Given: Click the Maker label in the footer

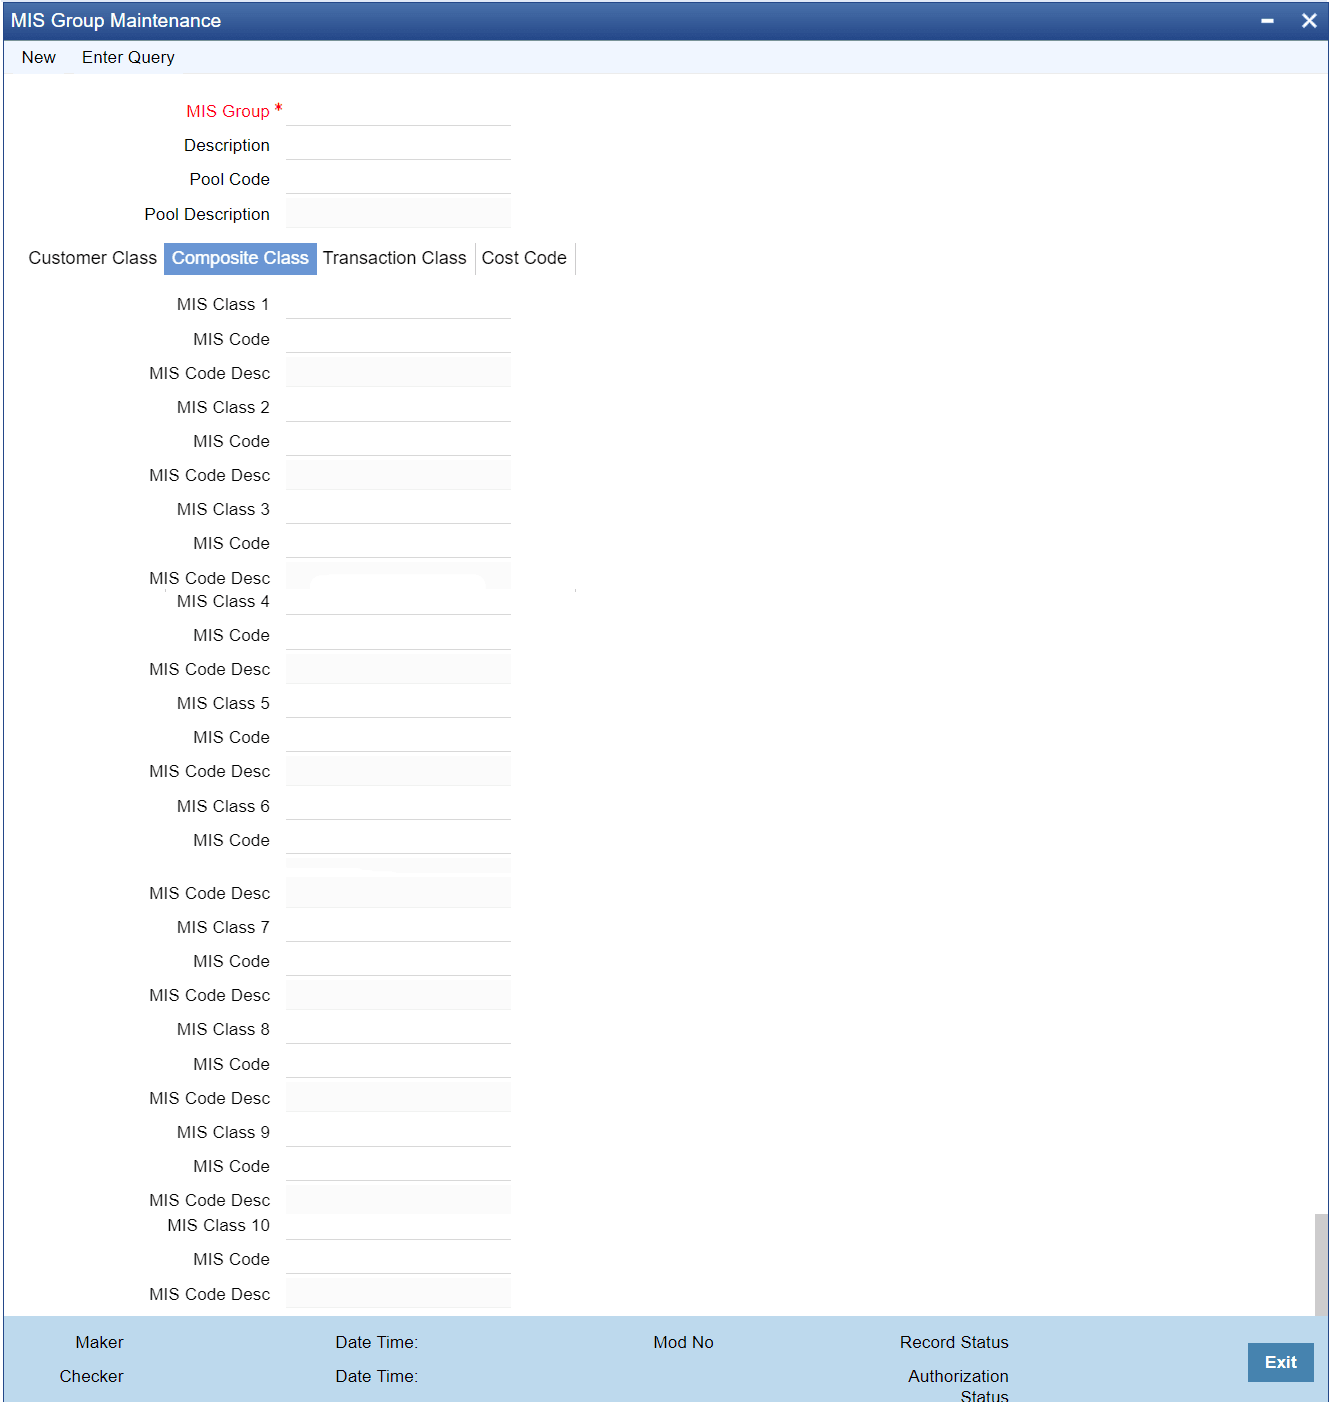Looking at the screenshot, I should 99,1342.
